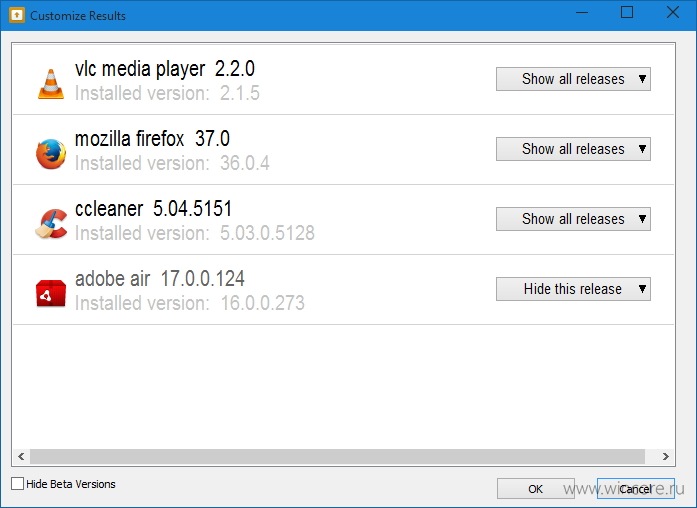Click the Customize Results title bar app icon
This screenshot has width=697, height=508.
(17, 15)
